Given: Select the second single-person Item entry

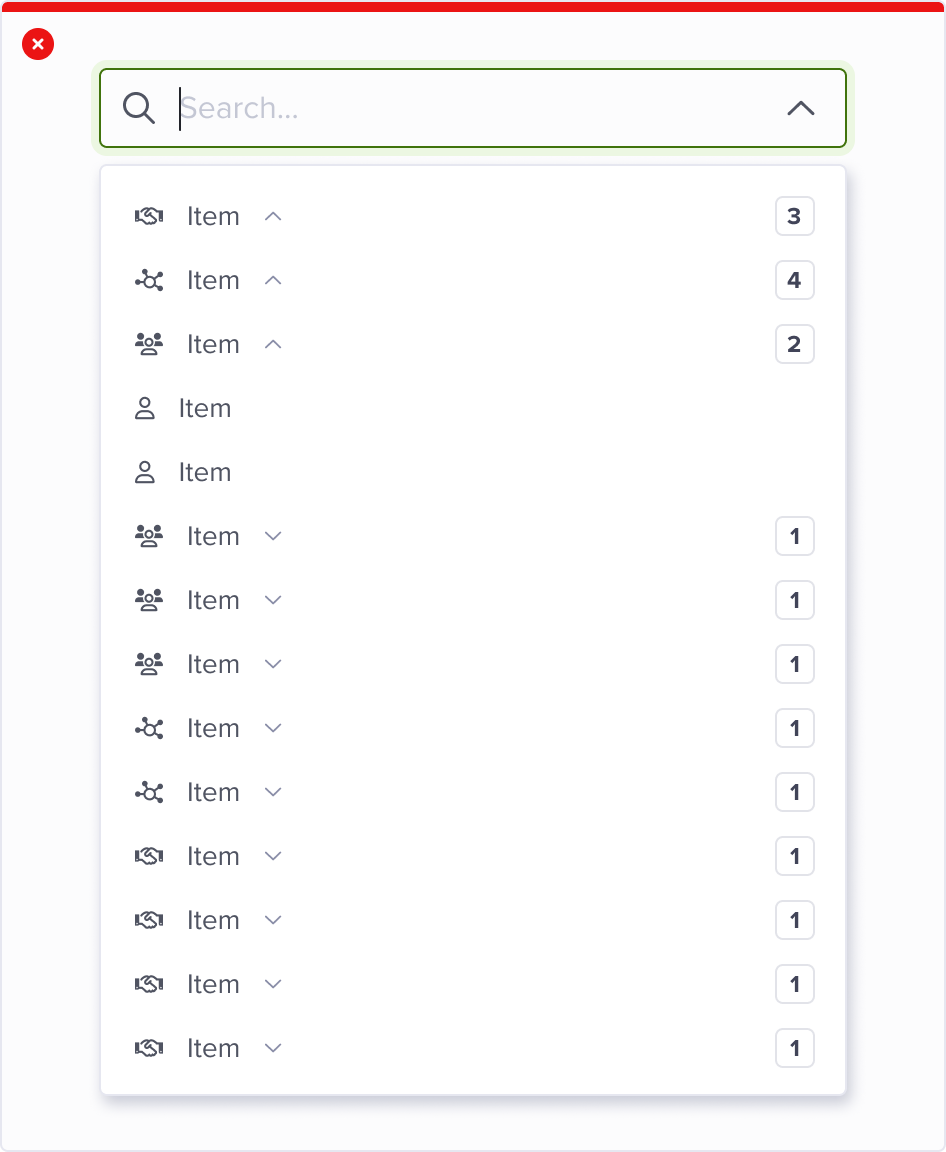Looking at the screenshot, I should tap(205, 472).
